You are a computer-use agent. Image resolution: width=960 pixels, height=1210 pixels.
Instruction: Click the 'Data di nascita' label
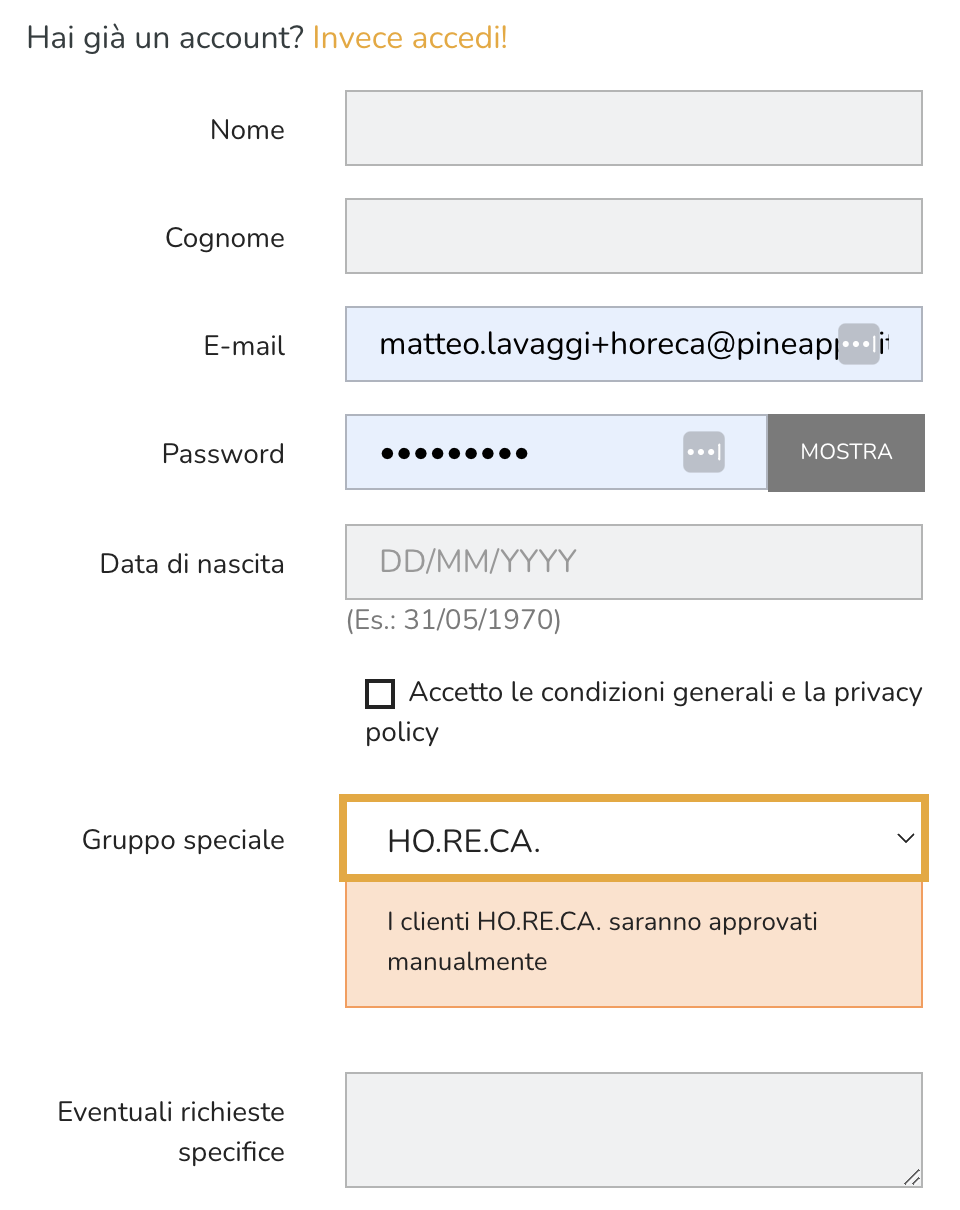(x=192, y=564)
